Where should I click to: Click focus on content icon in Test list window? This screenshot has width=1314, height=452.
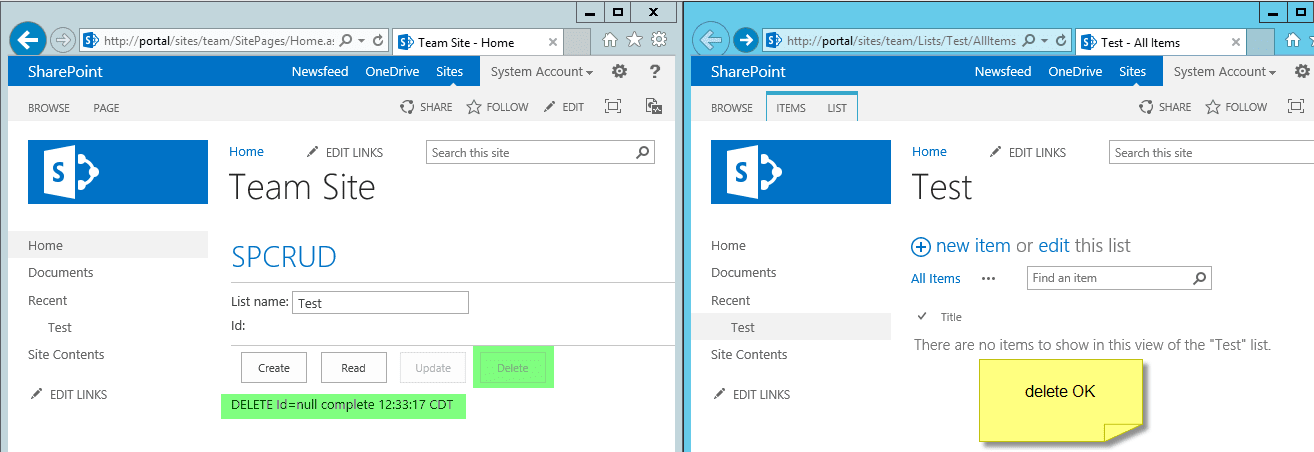[1296, 107]
